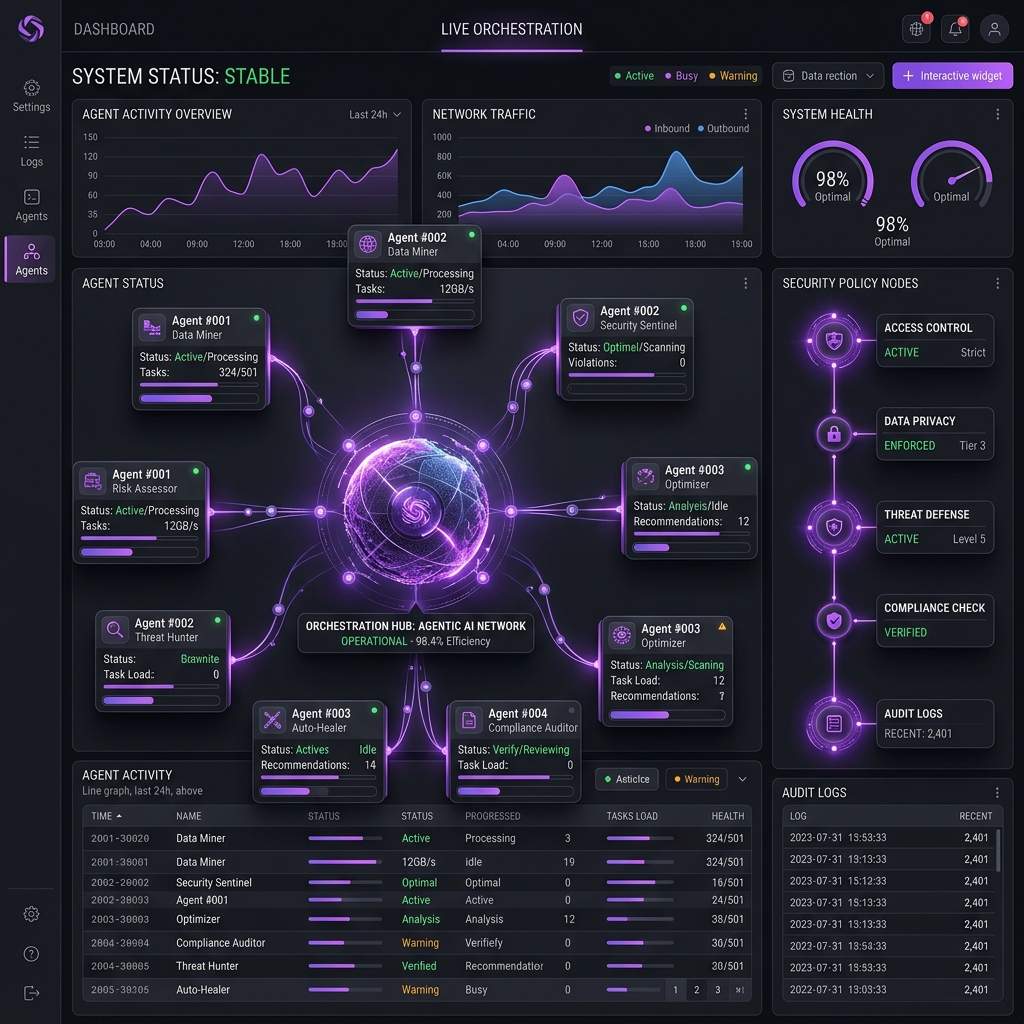Click the Audit Logs scrollbar
The height and width of the screenshot is (1024, 1024).
pyautogui.click(x=998, y=850)
